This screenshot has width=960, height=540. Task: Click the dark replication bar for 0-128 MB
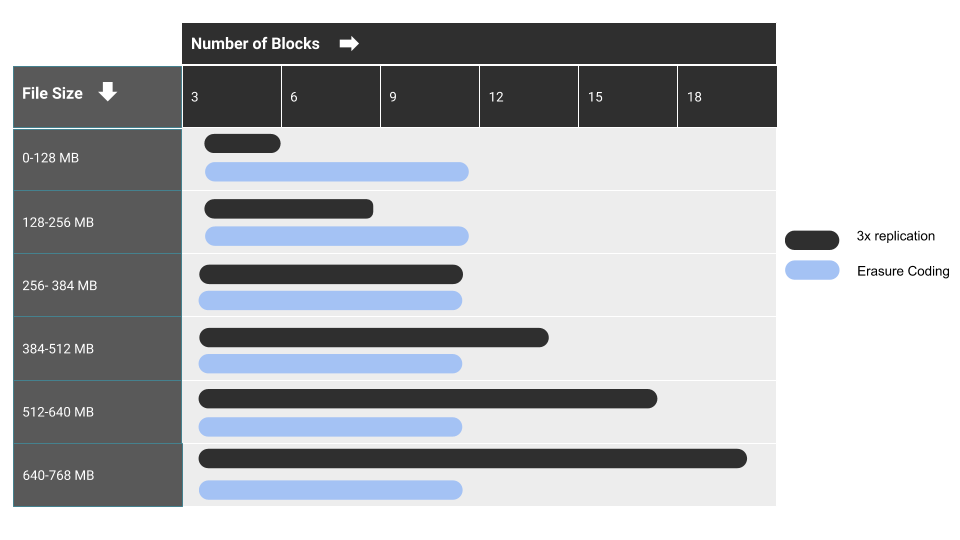tap(242, 144)
